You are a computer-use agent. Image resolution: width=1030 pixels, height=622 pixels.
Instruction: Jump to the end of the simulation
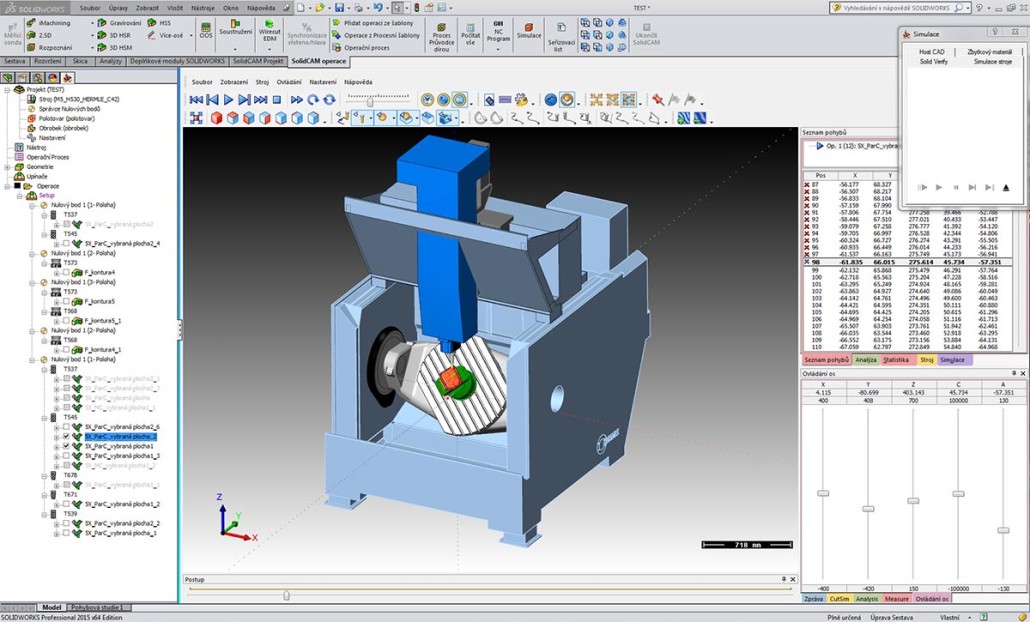(x=261, y=100)
